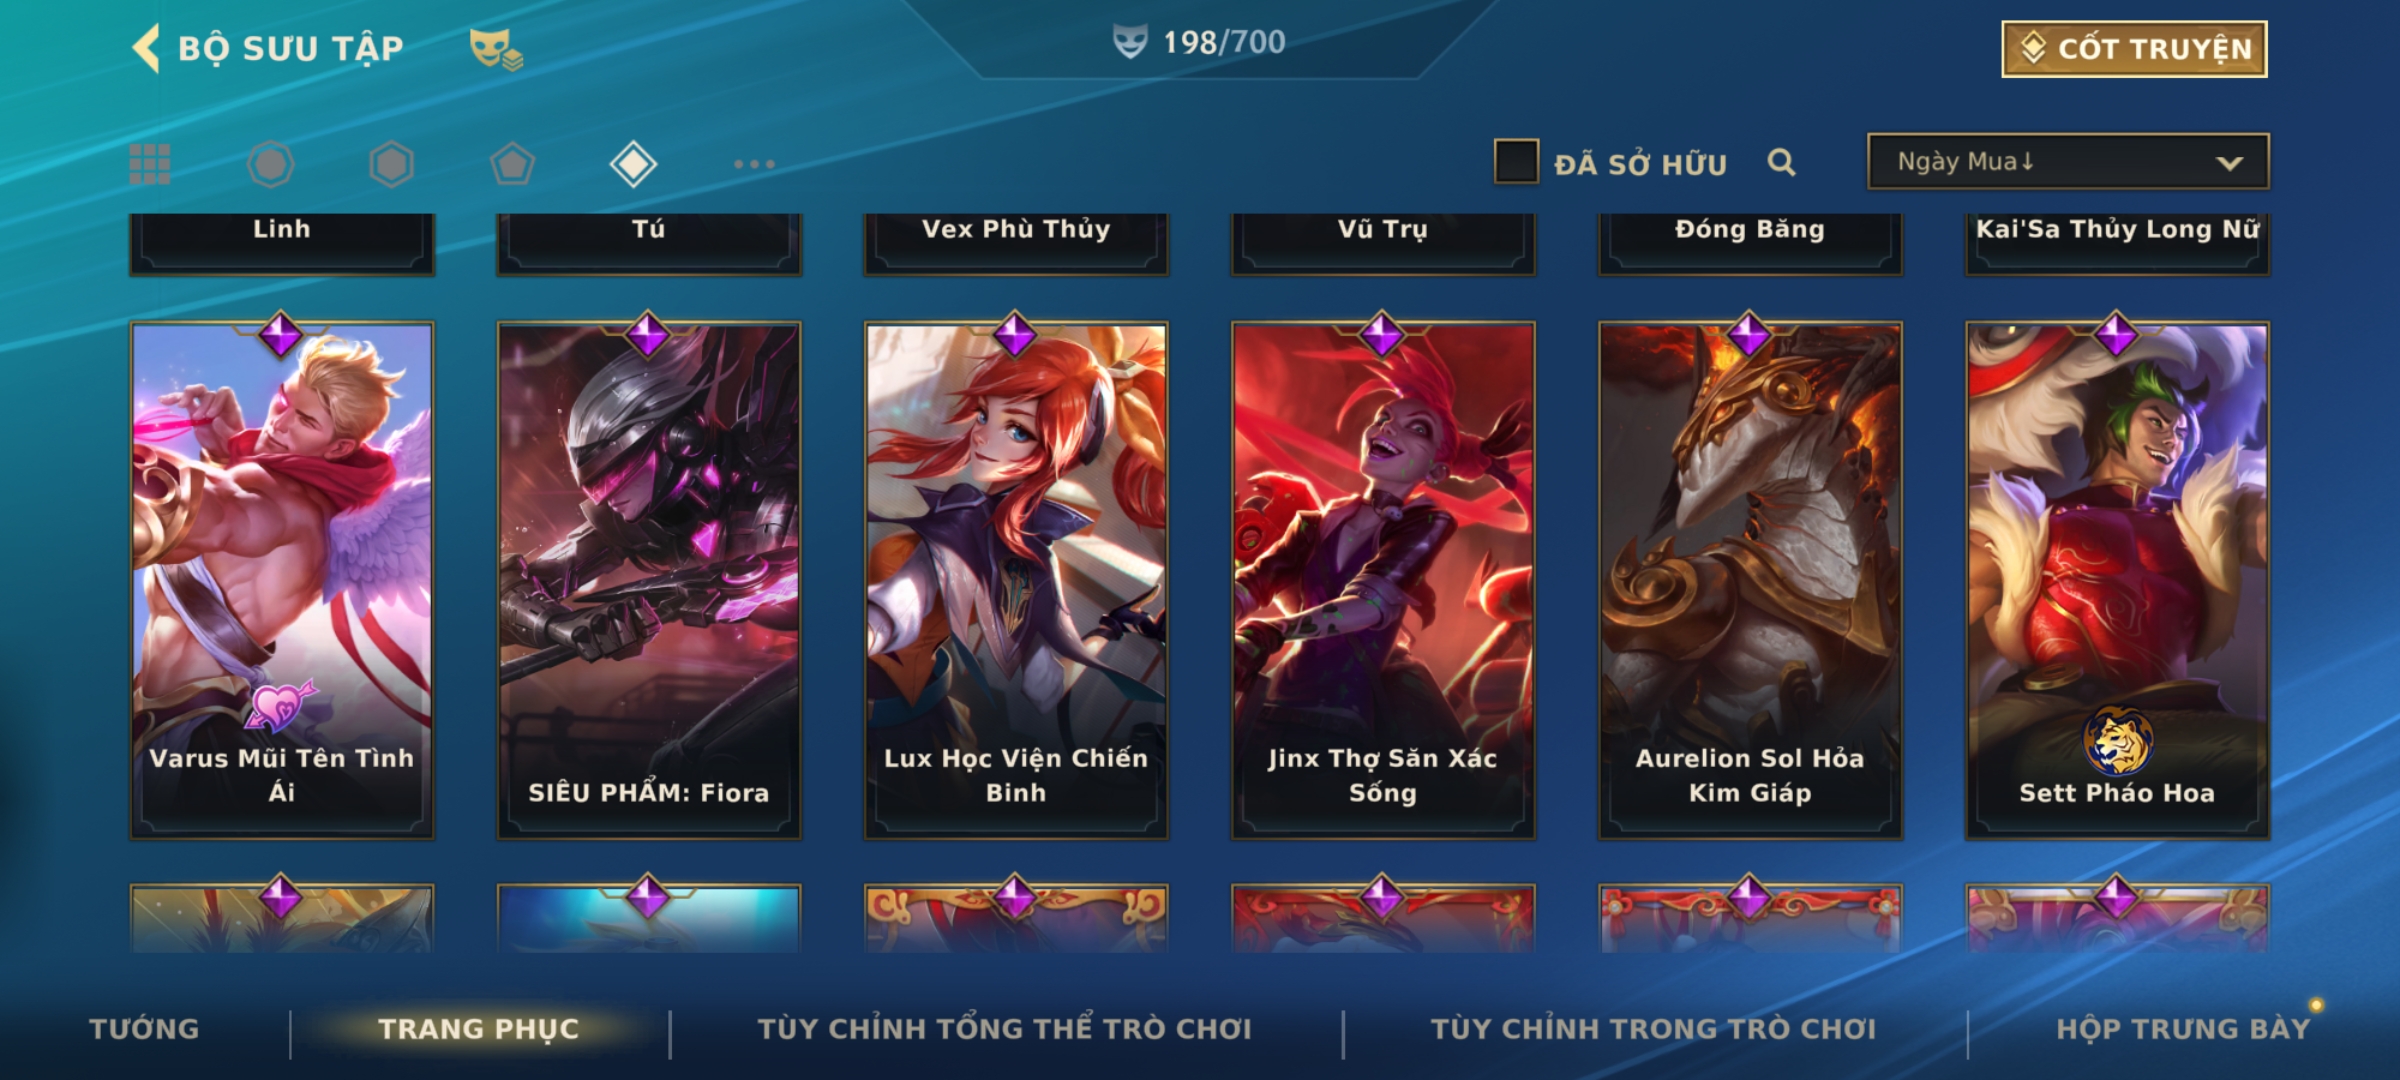The width and height of the screenshot is (2400, 1080).
Task: Open Lux Học Viện Chiến Binh skin
Action: point(1016,580)
